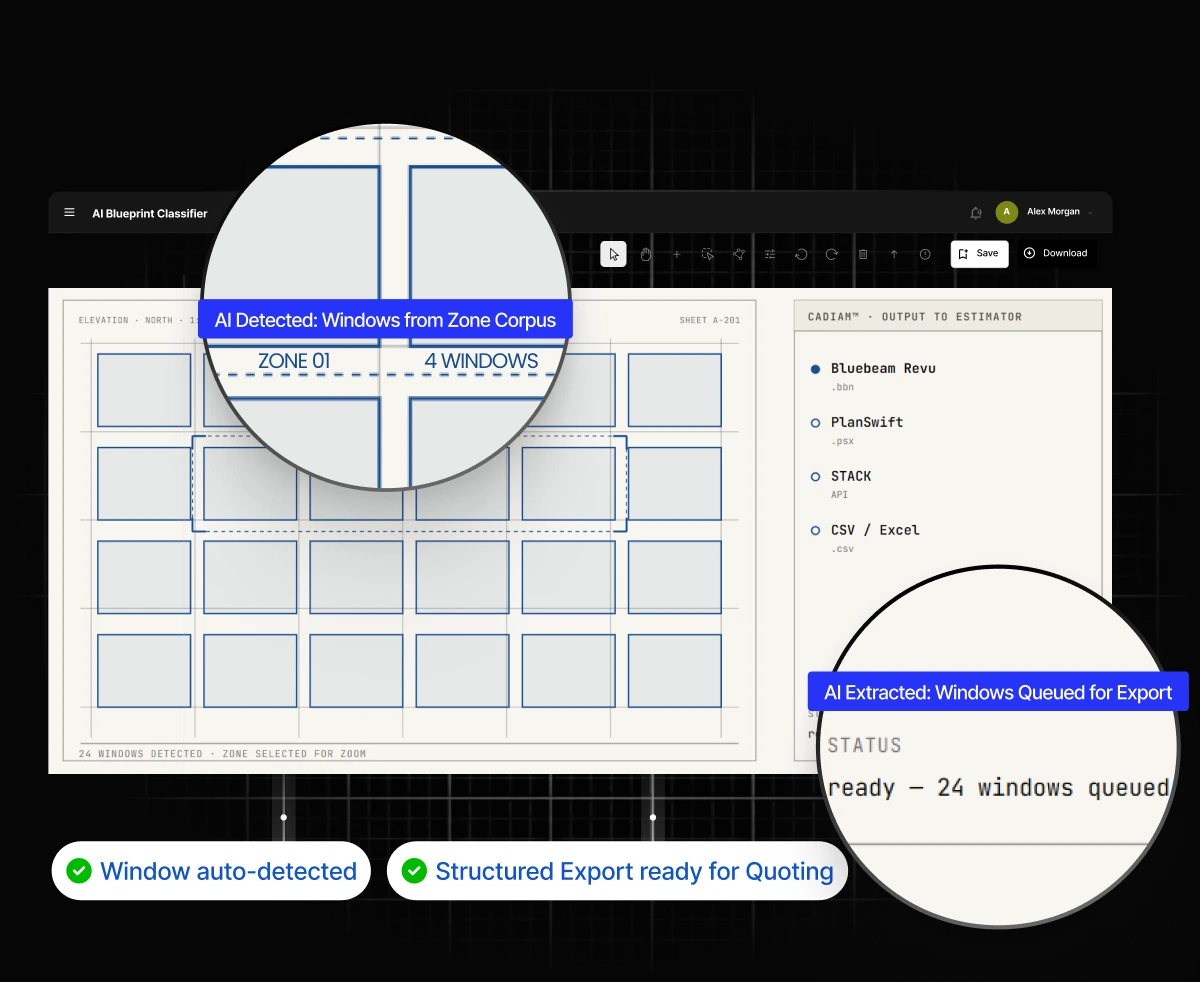The height and width of the screenshot is (982, 1200).
Task: Click the 'STATUS' label in magnifier
Action: coord(865,746)
